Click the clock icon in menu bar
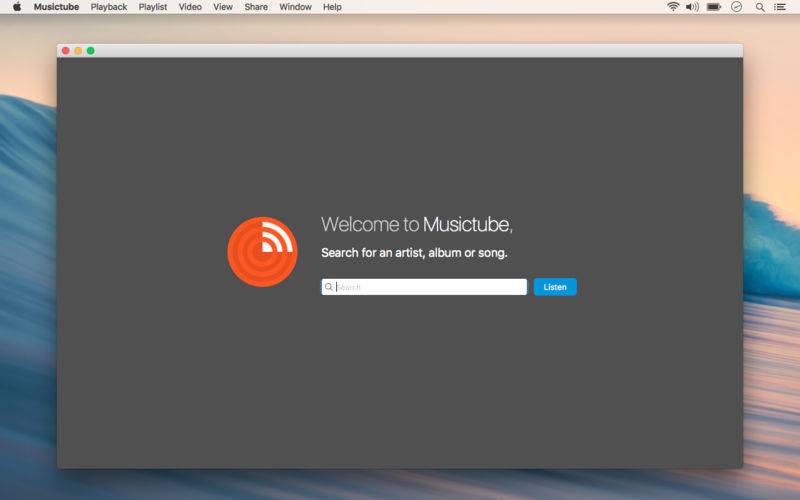Image resolution: width=800 pixels, height=500 pixels. pos(736,7)
